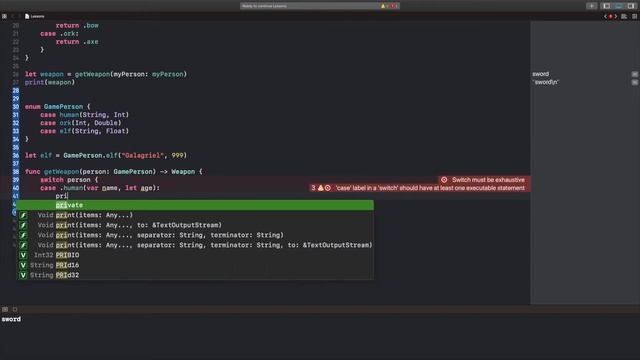Choose print(items: Any...) completion

point(195,215)
